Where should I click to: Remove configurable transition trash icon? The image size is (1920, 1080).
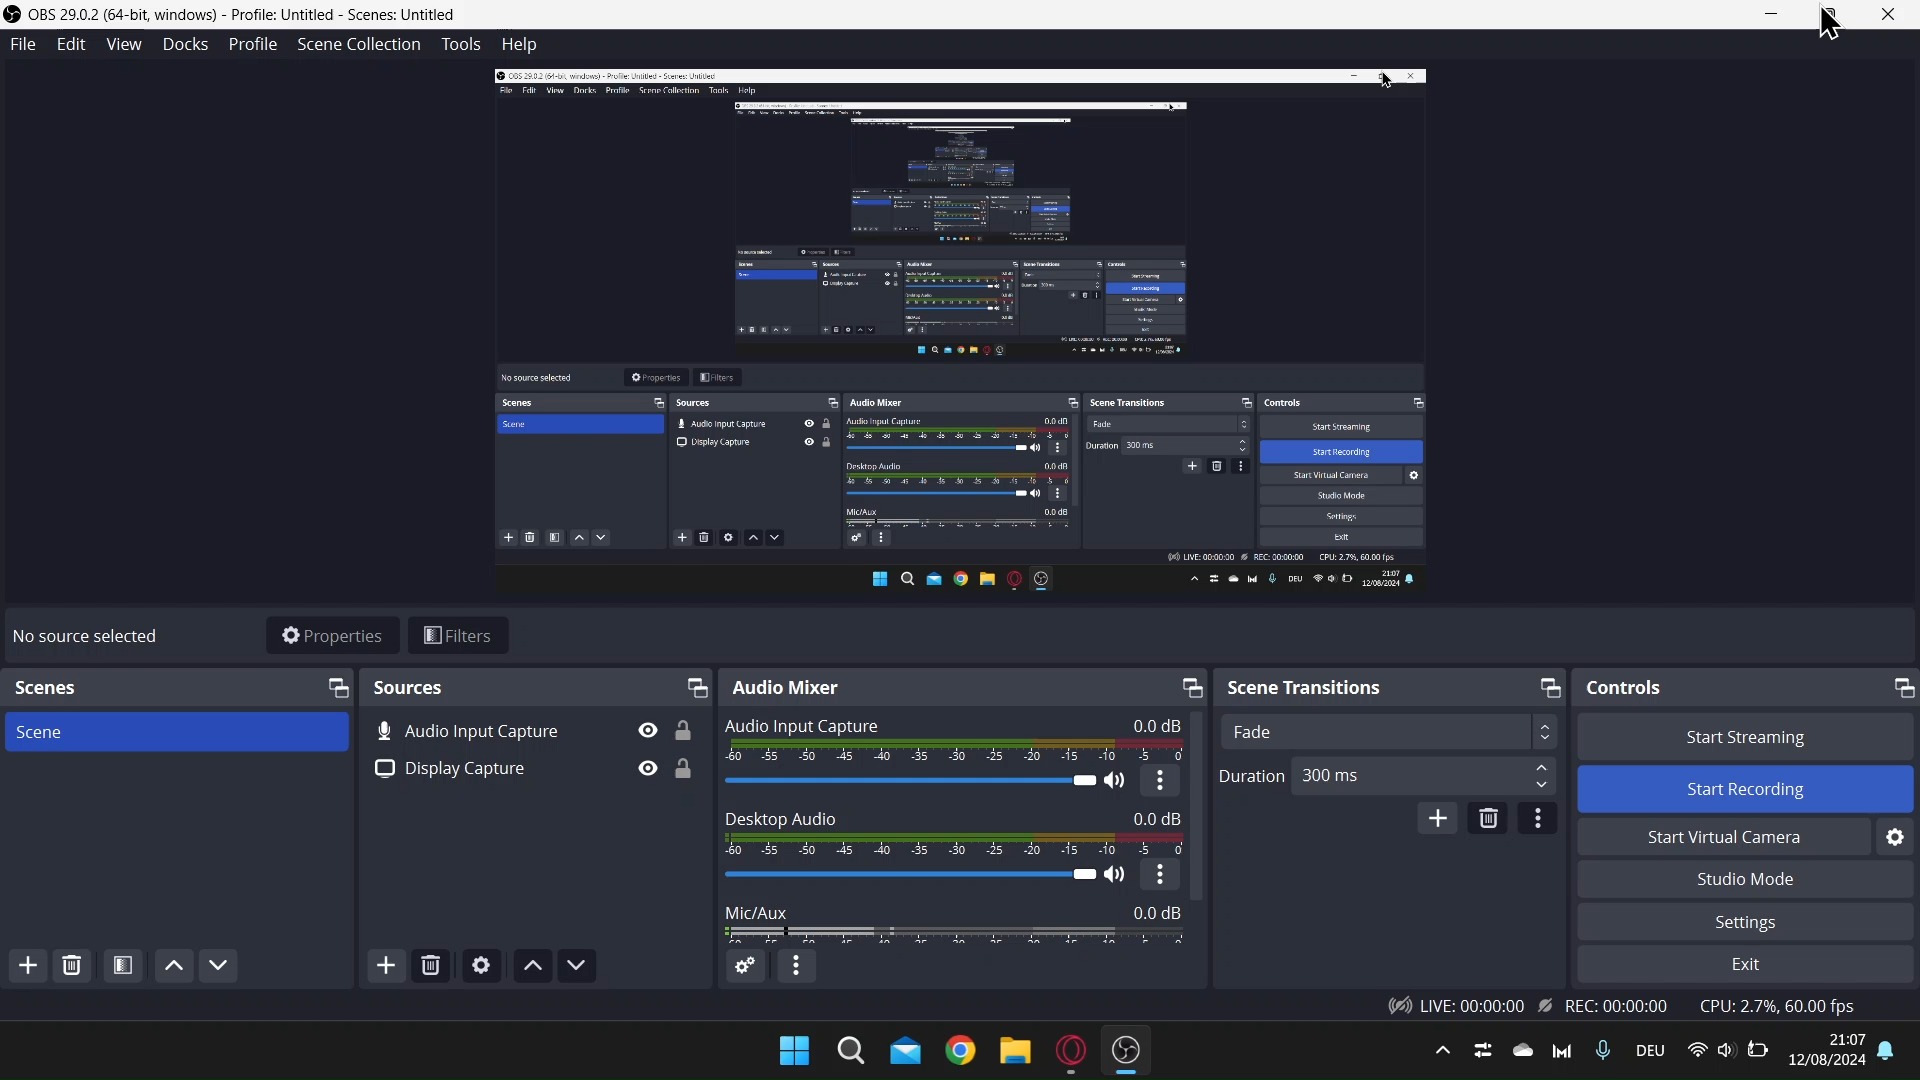[x=1490, y=819]
